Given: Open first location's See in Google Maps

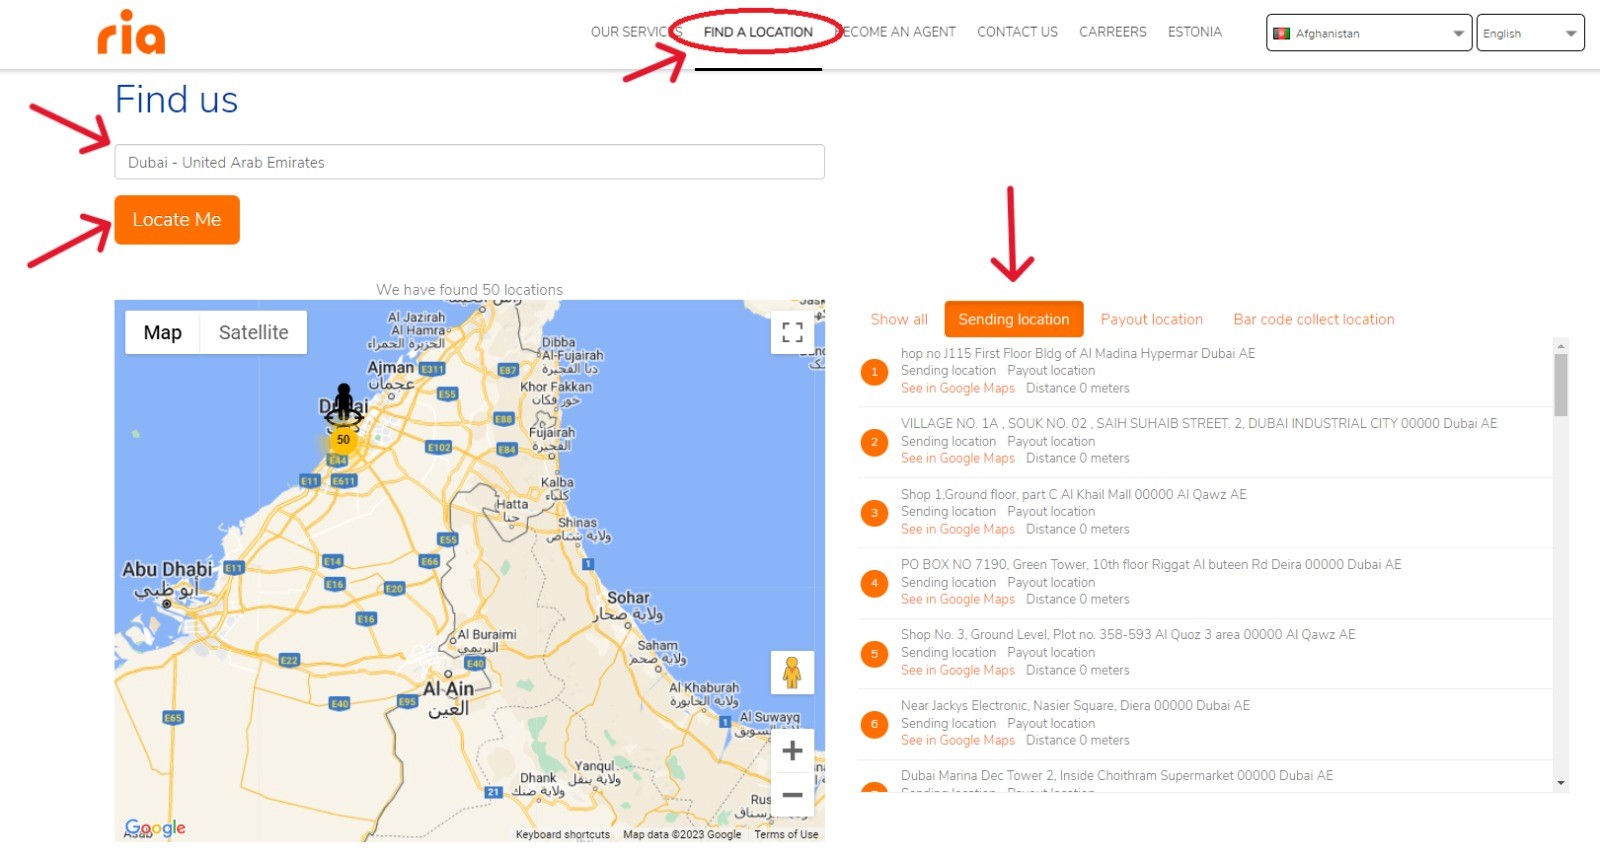Looking at the screenshot, I should 957,389.
